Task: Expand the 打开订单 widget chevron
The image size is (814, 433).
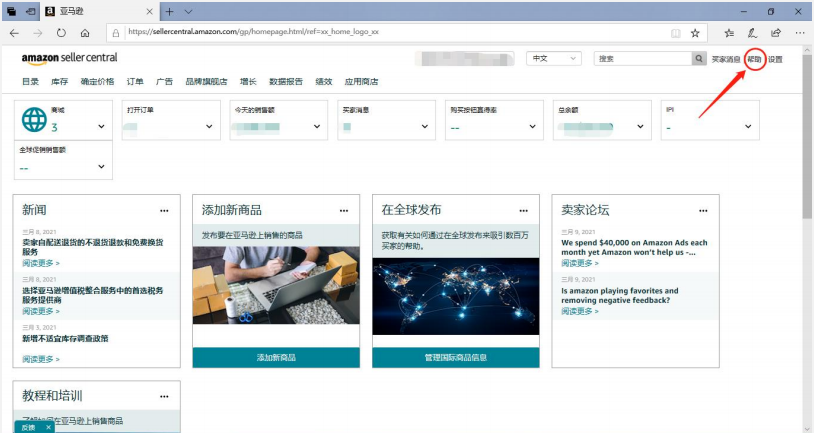Action: click(x=209, y=126)
